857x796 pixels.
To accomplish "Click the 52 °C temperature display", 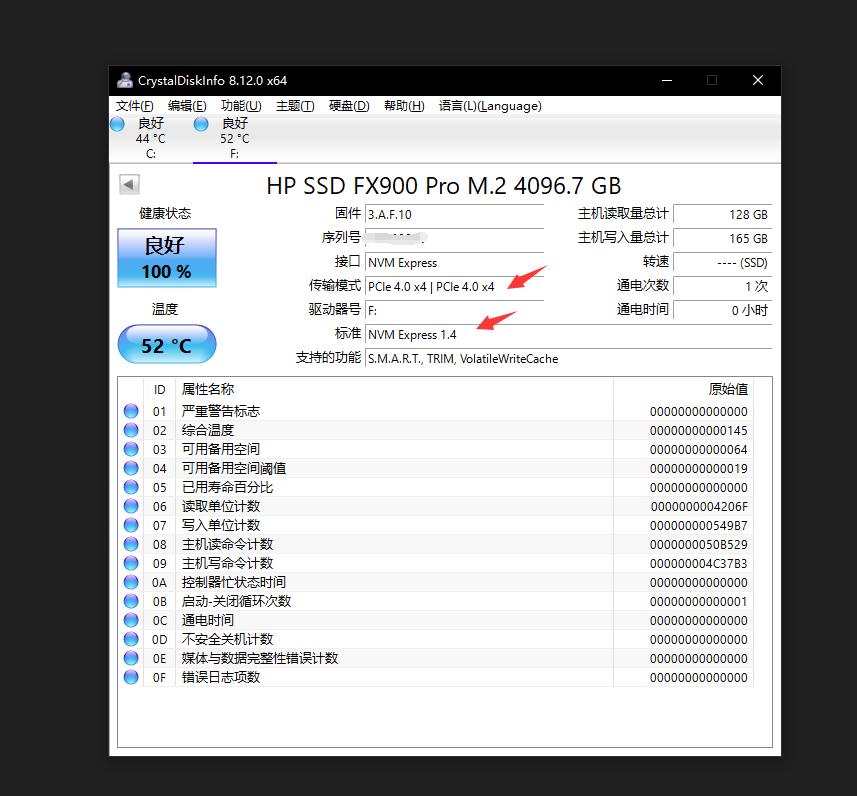I will point(166,344).
